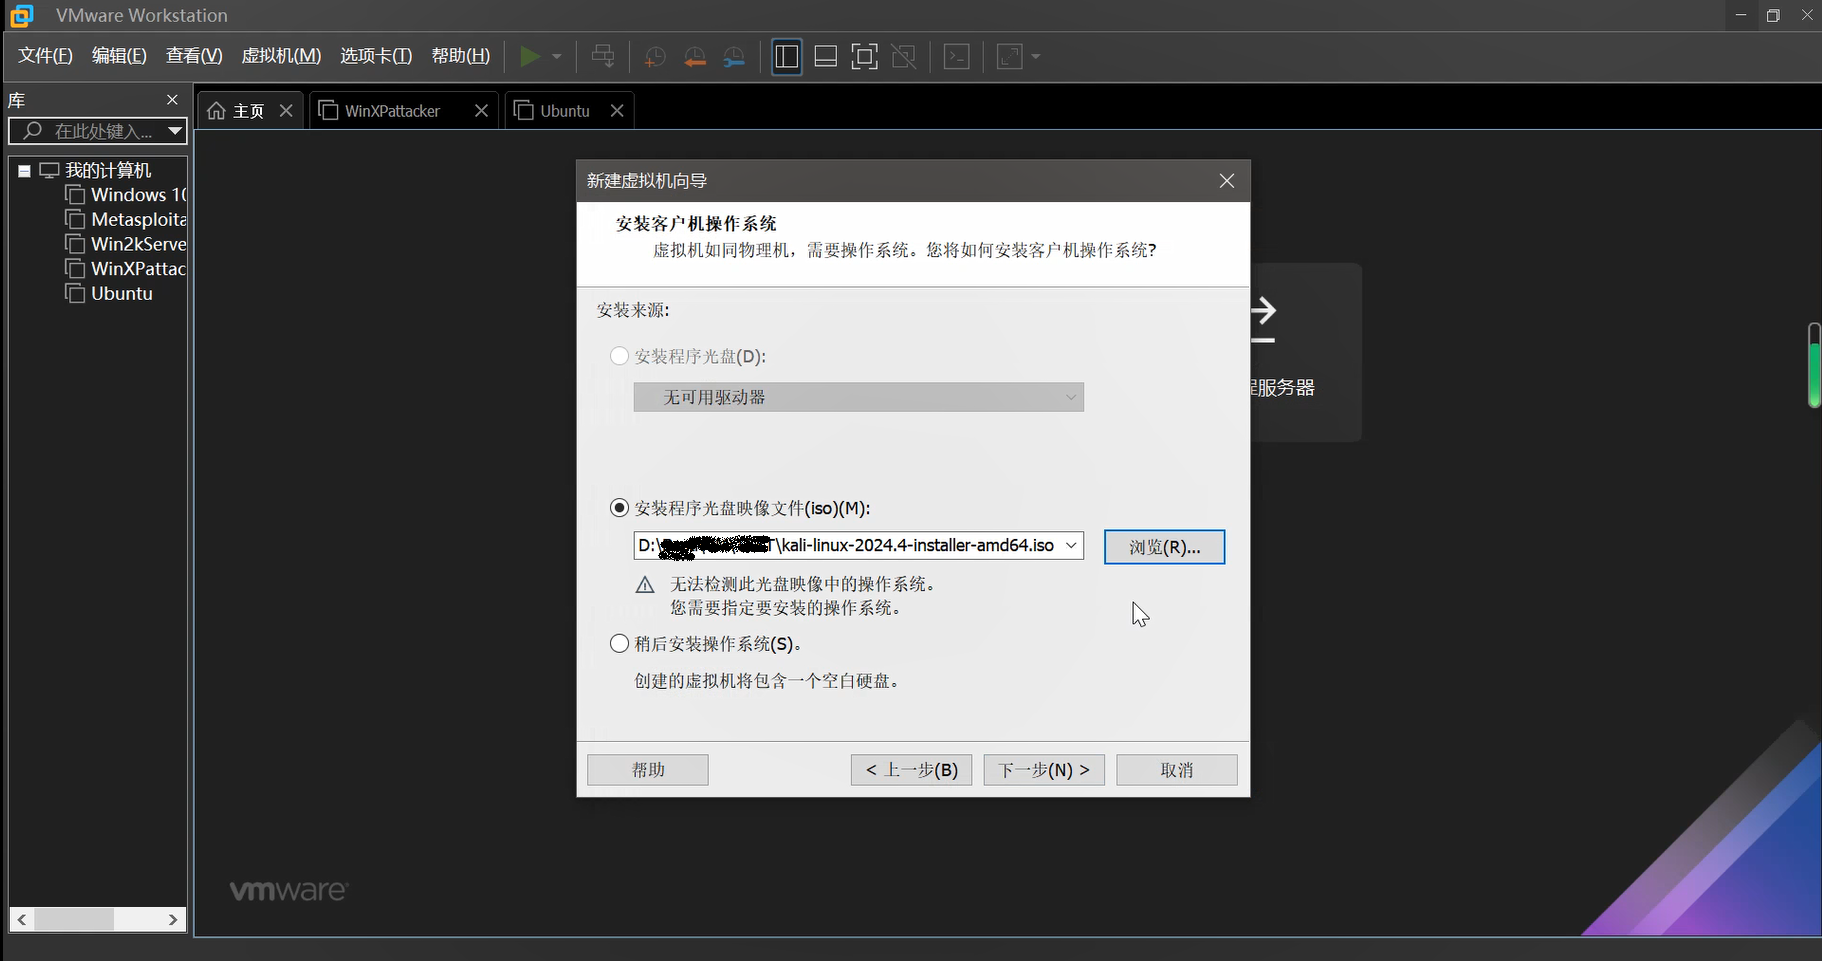Click the 帮助 button in the wizard

click(x=648, y=770)
